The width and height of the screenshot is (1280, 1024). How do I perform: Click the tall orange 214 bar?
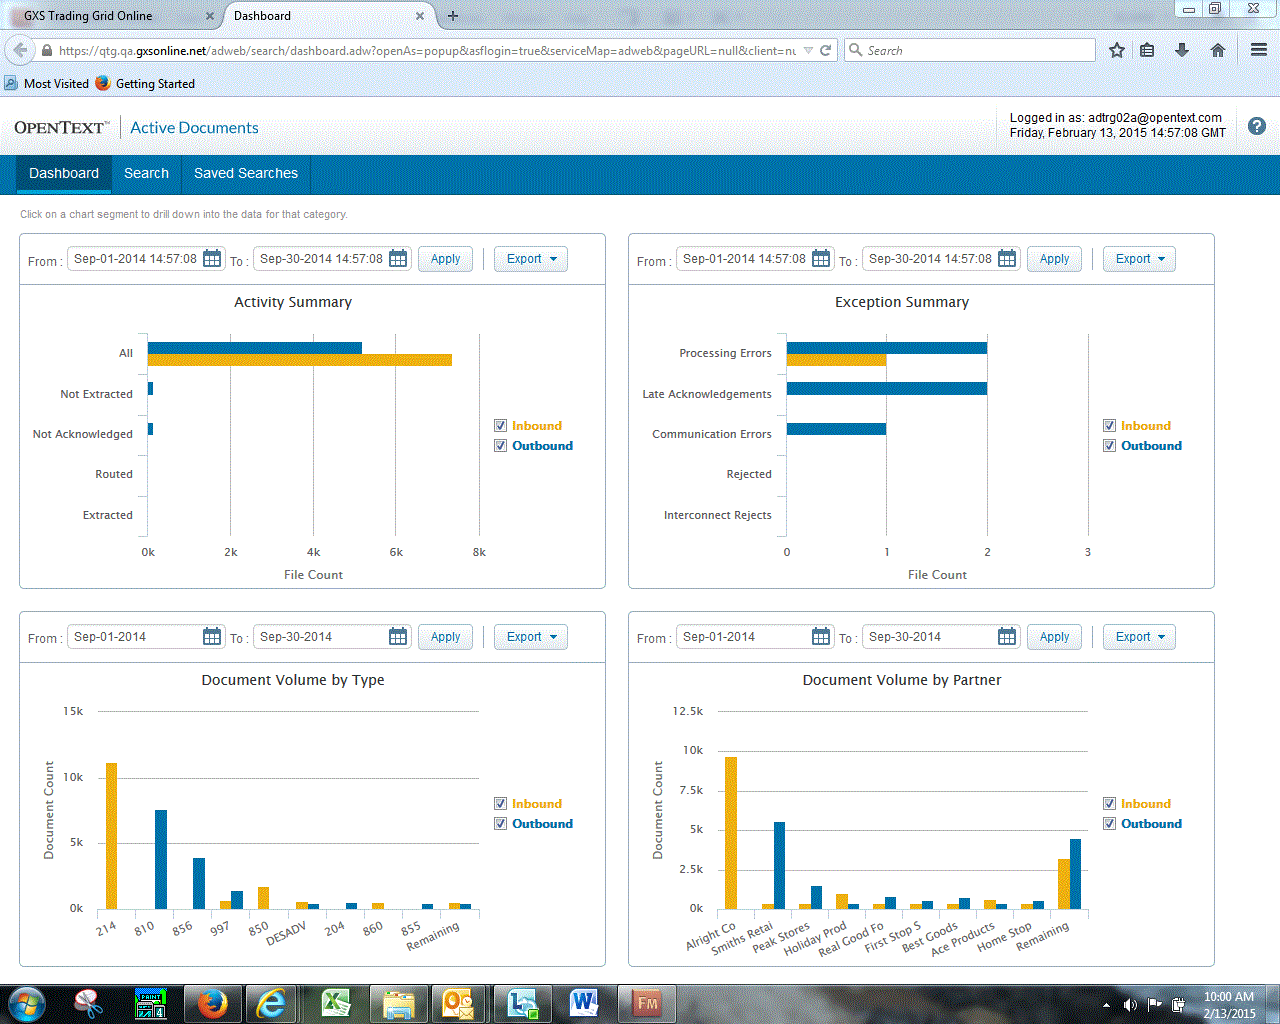click(111, 835)
